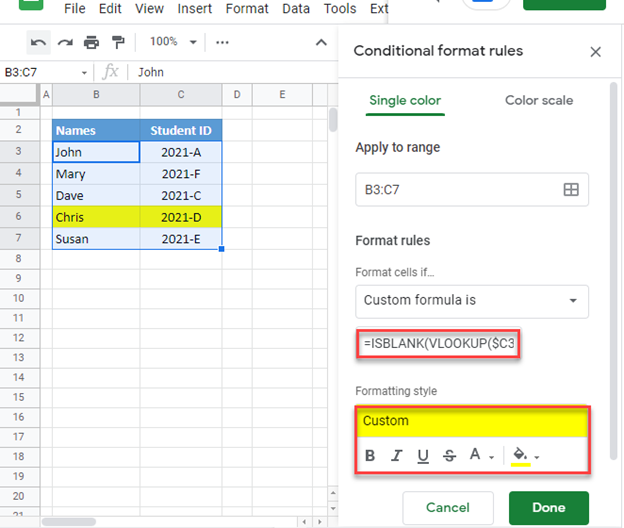This screenshot has width=624, height=528.
Task: Close the Conditional format rules panel
Action: (595, 52)
